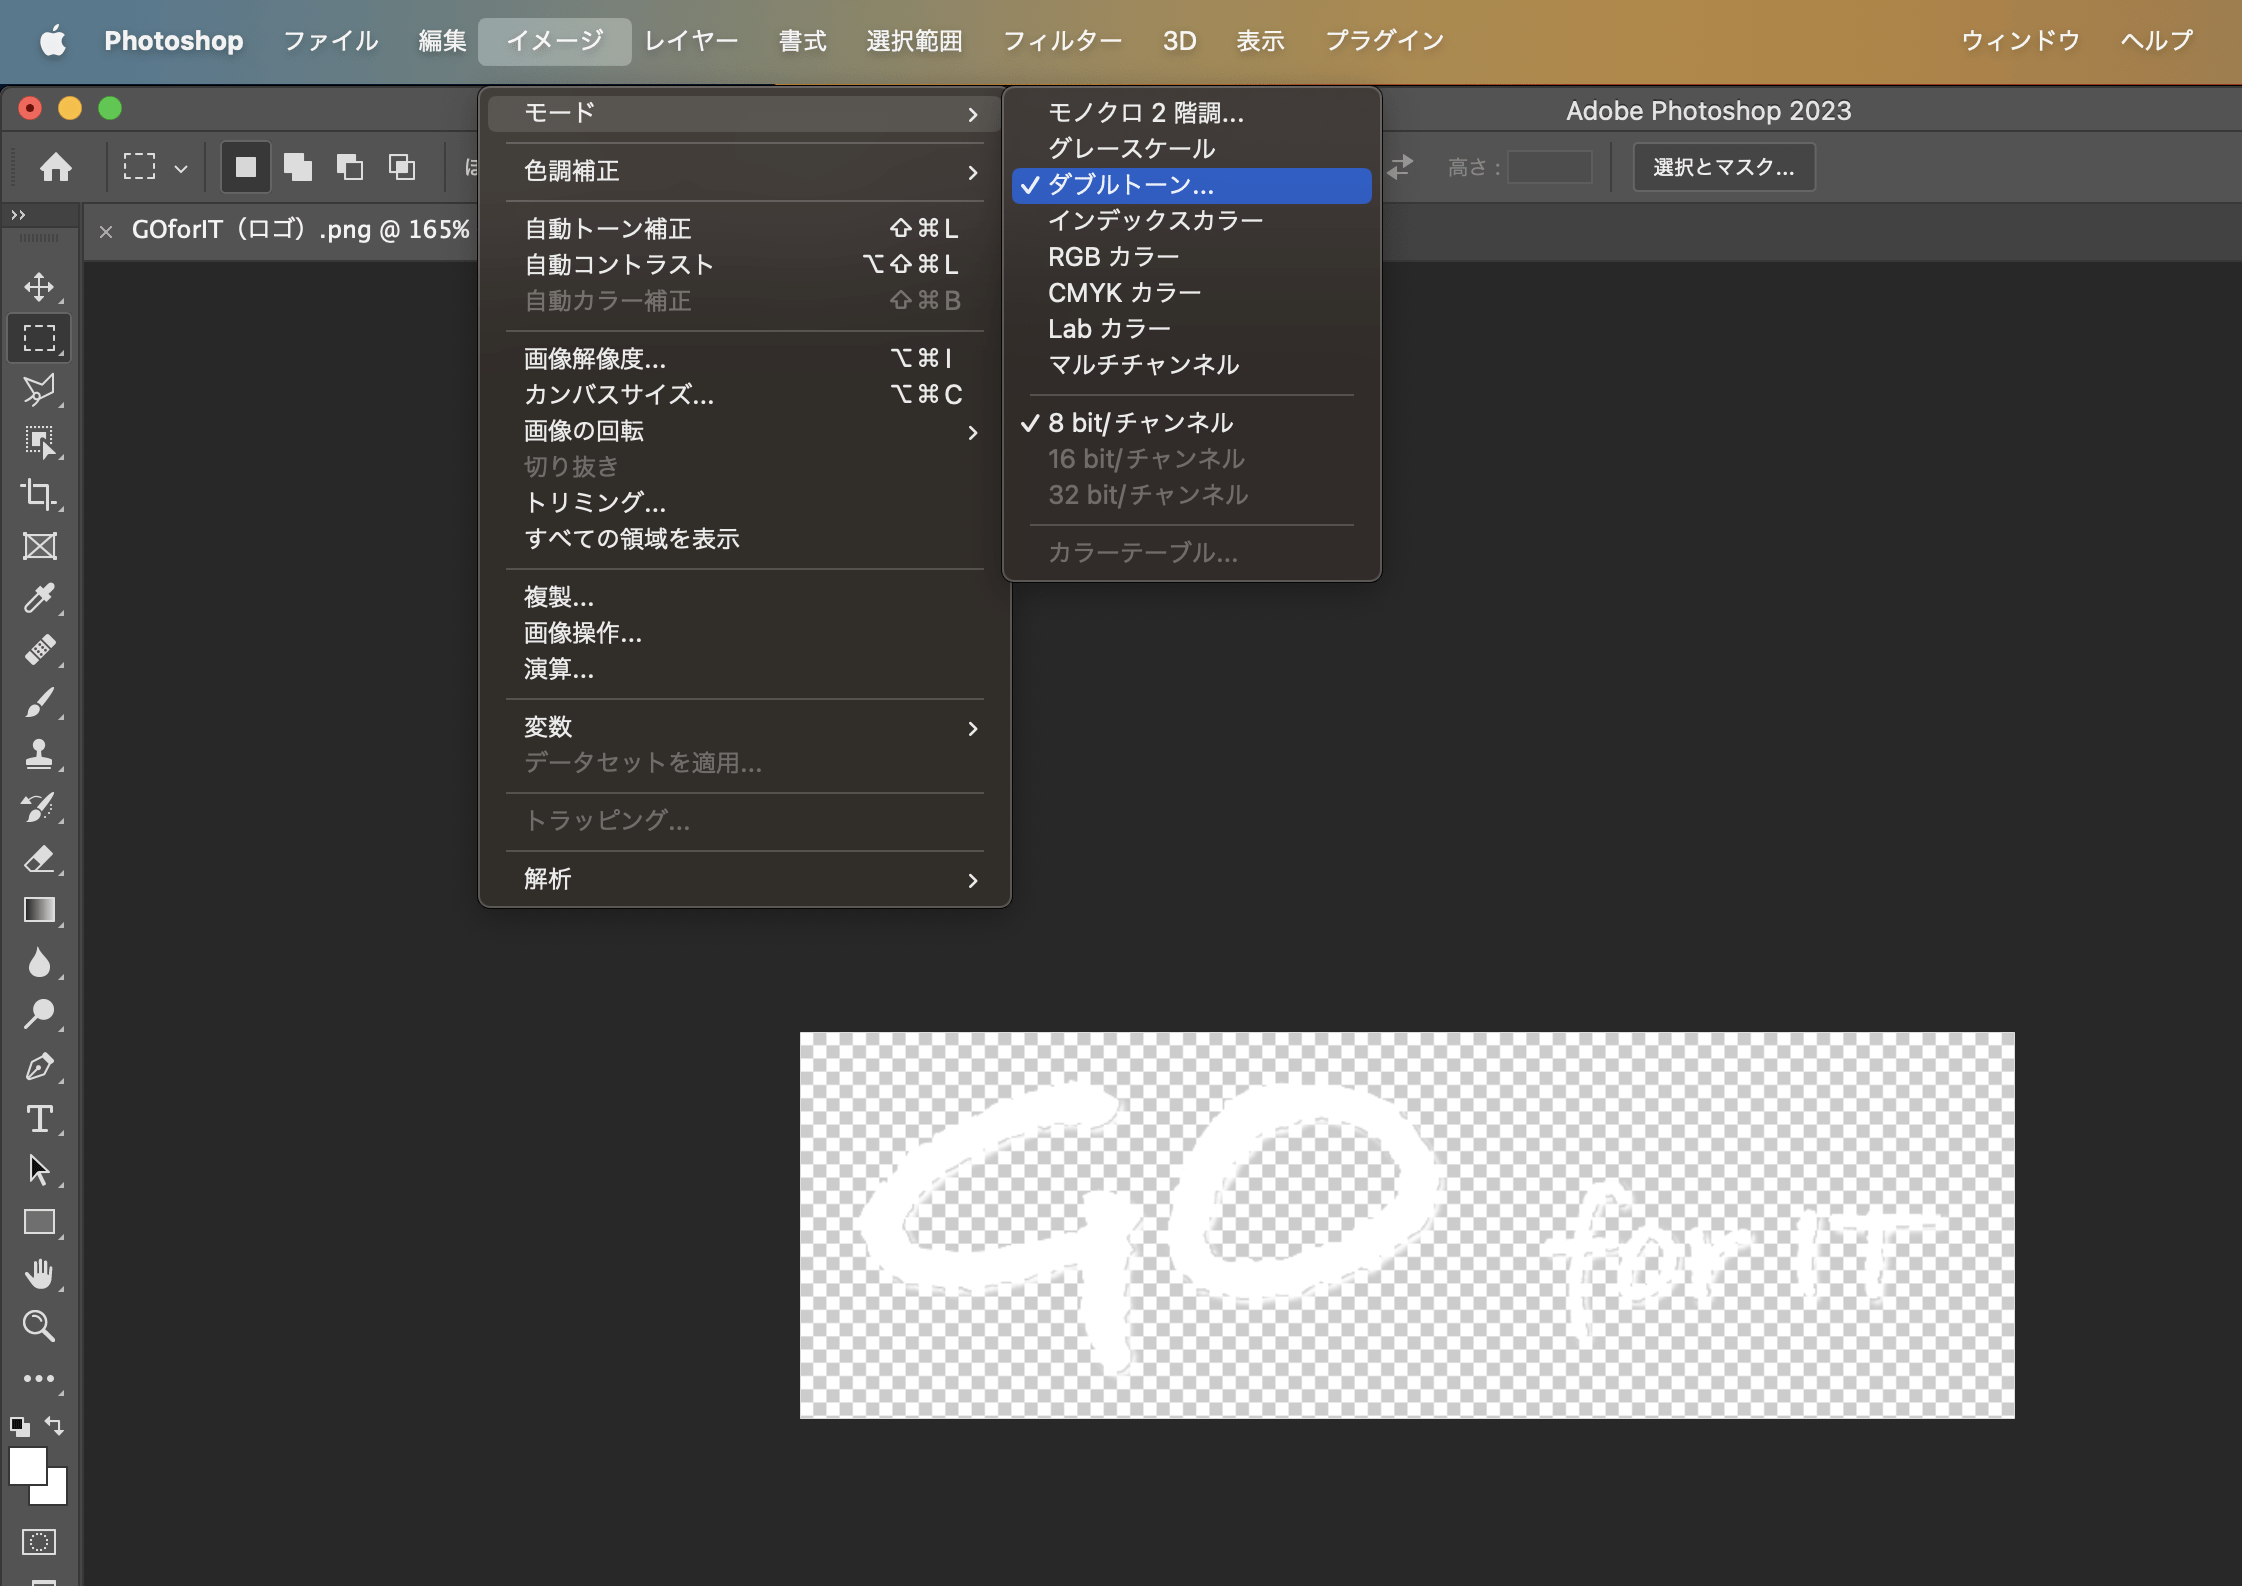This screenshot has width=2242, height=1586.
Task: Toggle Quick Mask mode
Action: click(x=39, y=1542)
